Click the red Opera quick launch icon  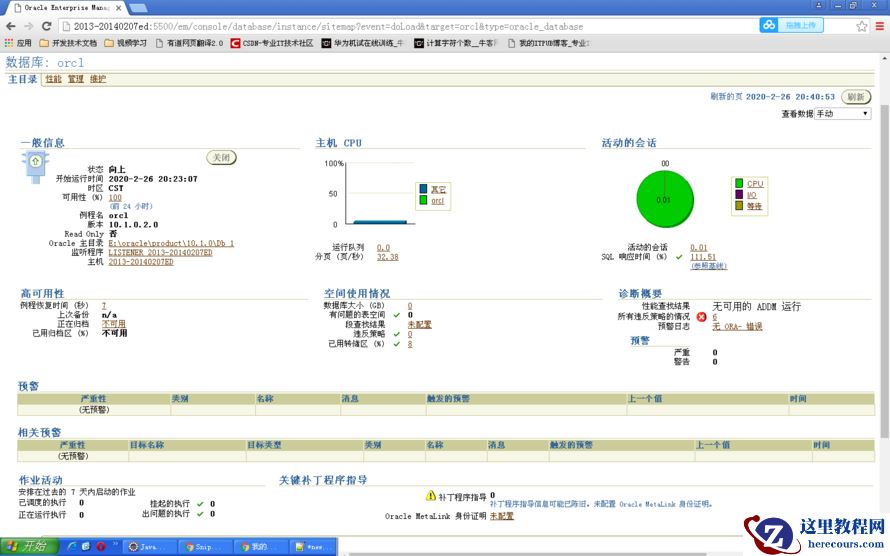(100, 546)
